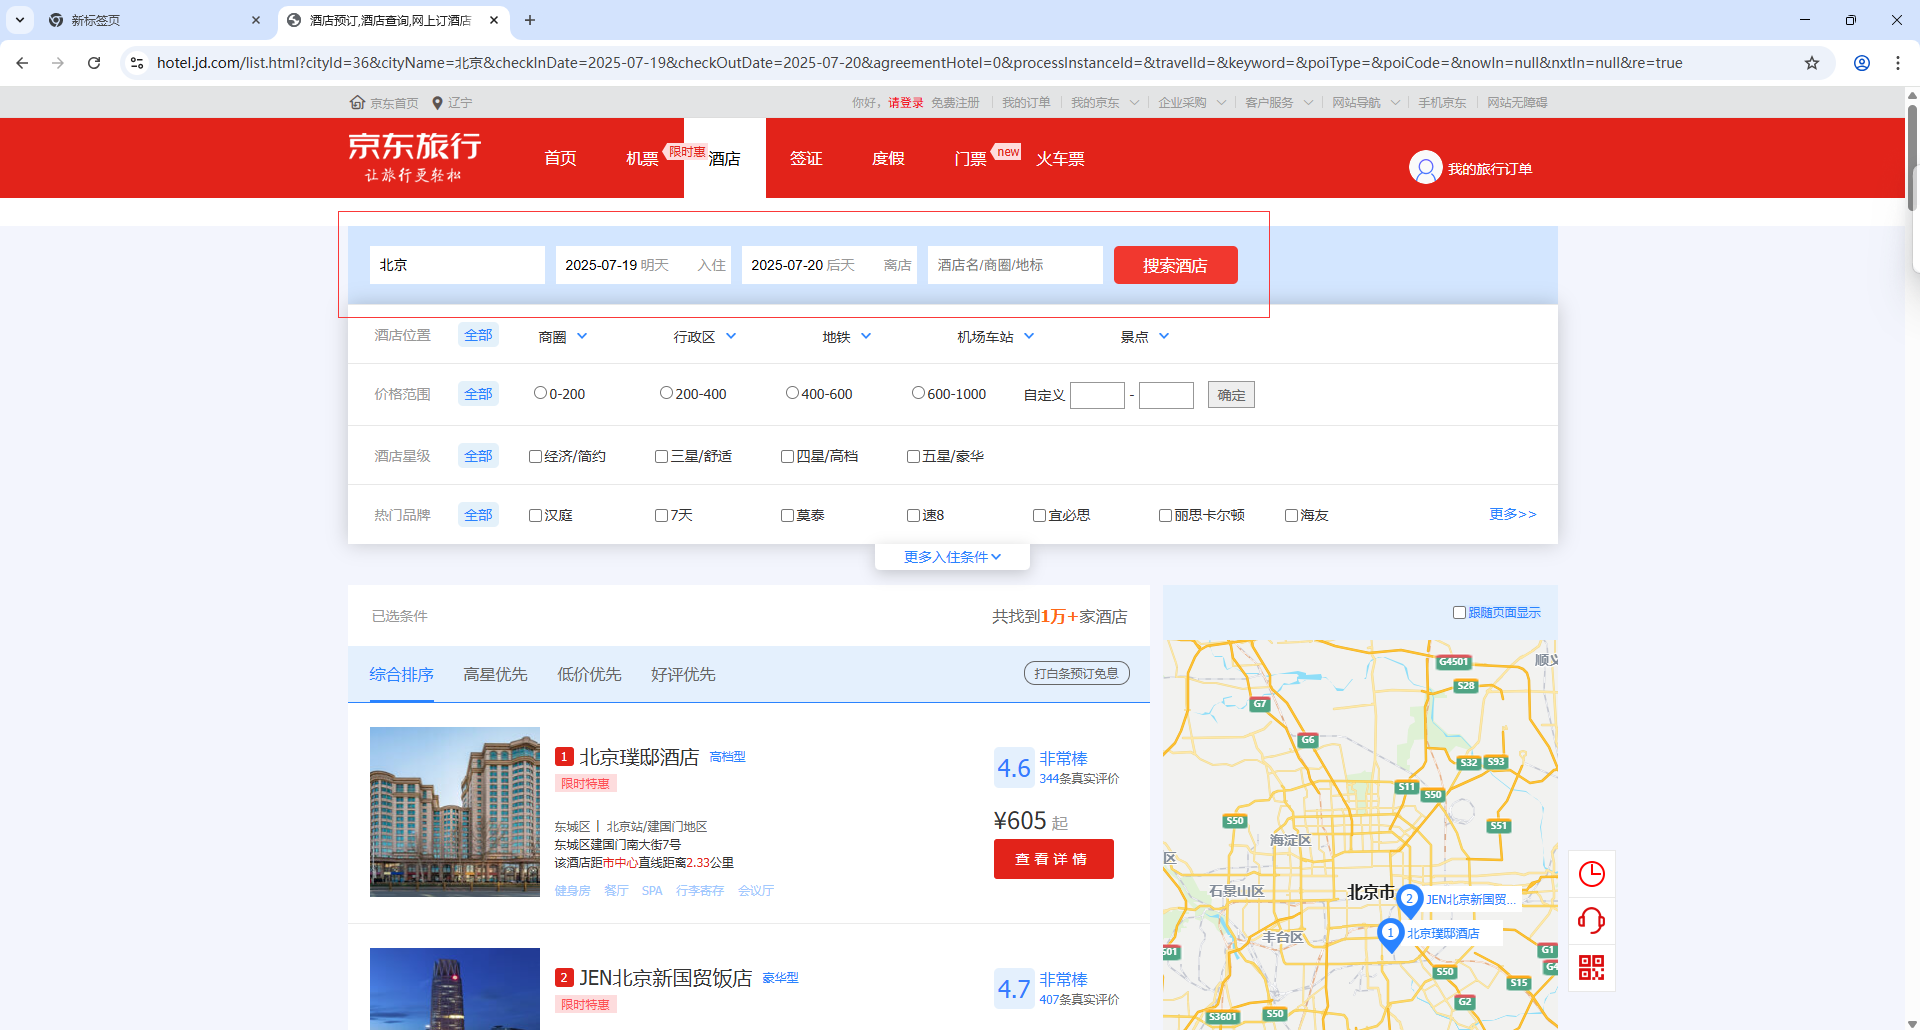Bookmark this page with star icon
The image size is (1920, 1030).
1812,63
